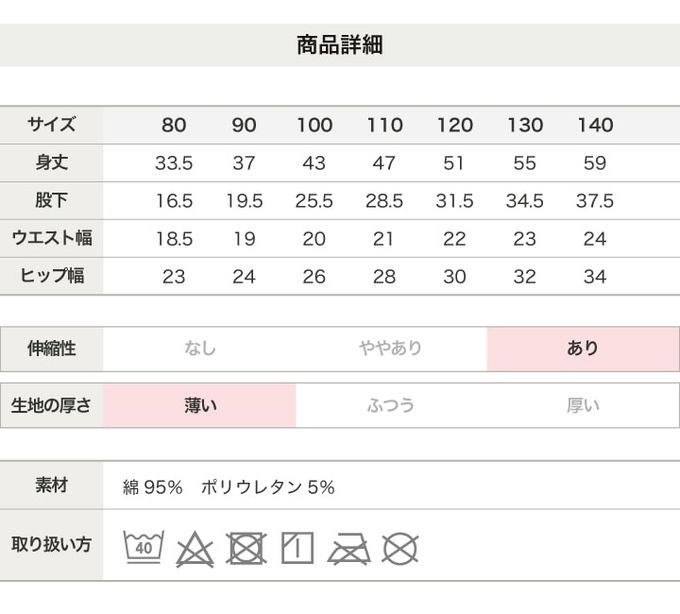Screen dimensions: 680x614
Task: Click the do-not-iron care icon
Action: point(349,548)
